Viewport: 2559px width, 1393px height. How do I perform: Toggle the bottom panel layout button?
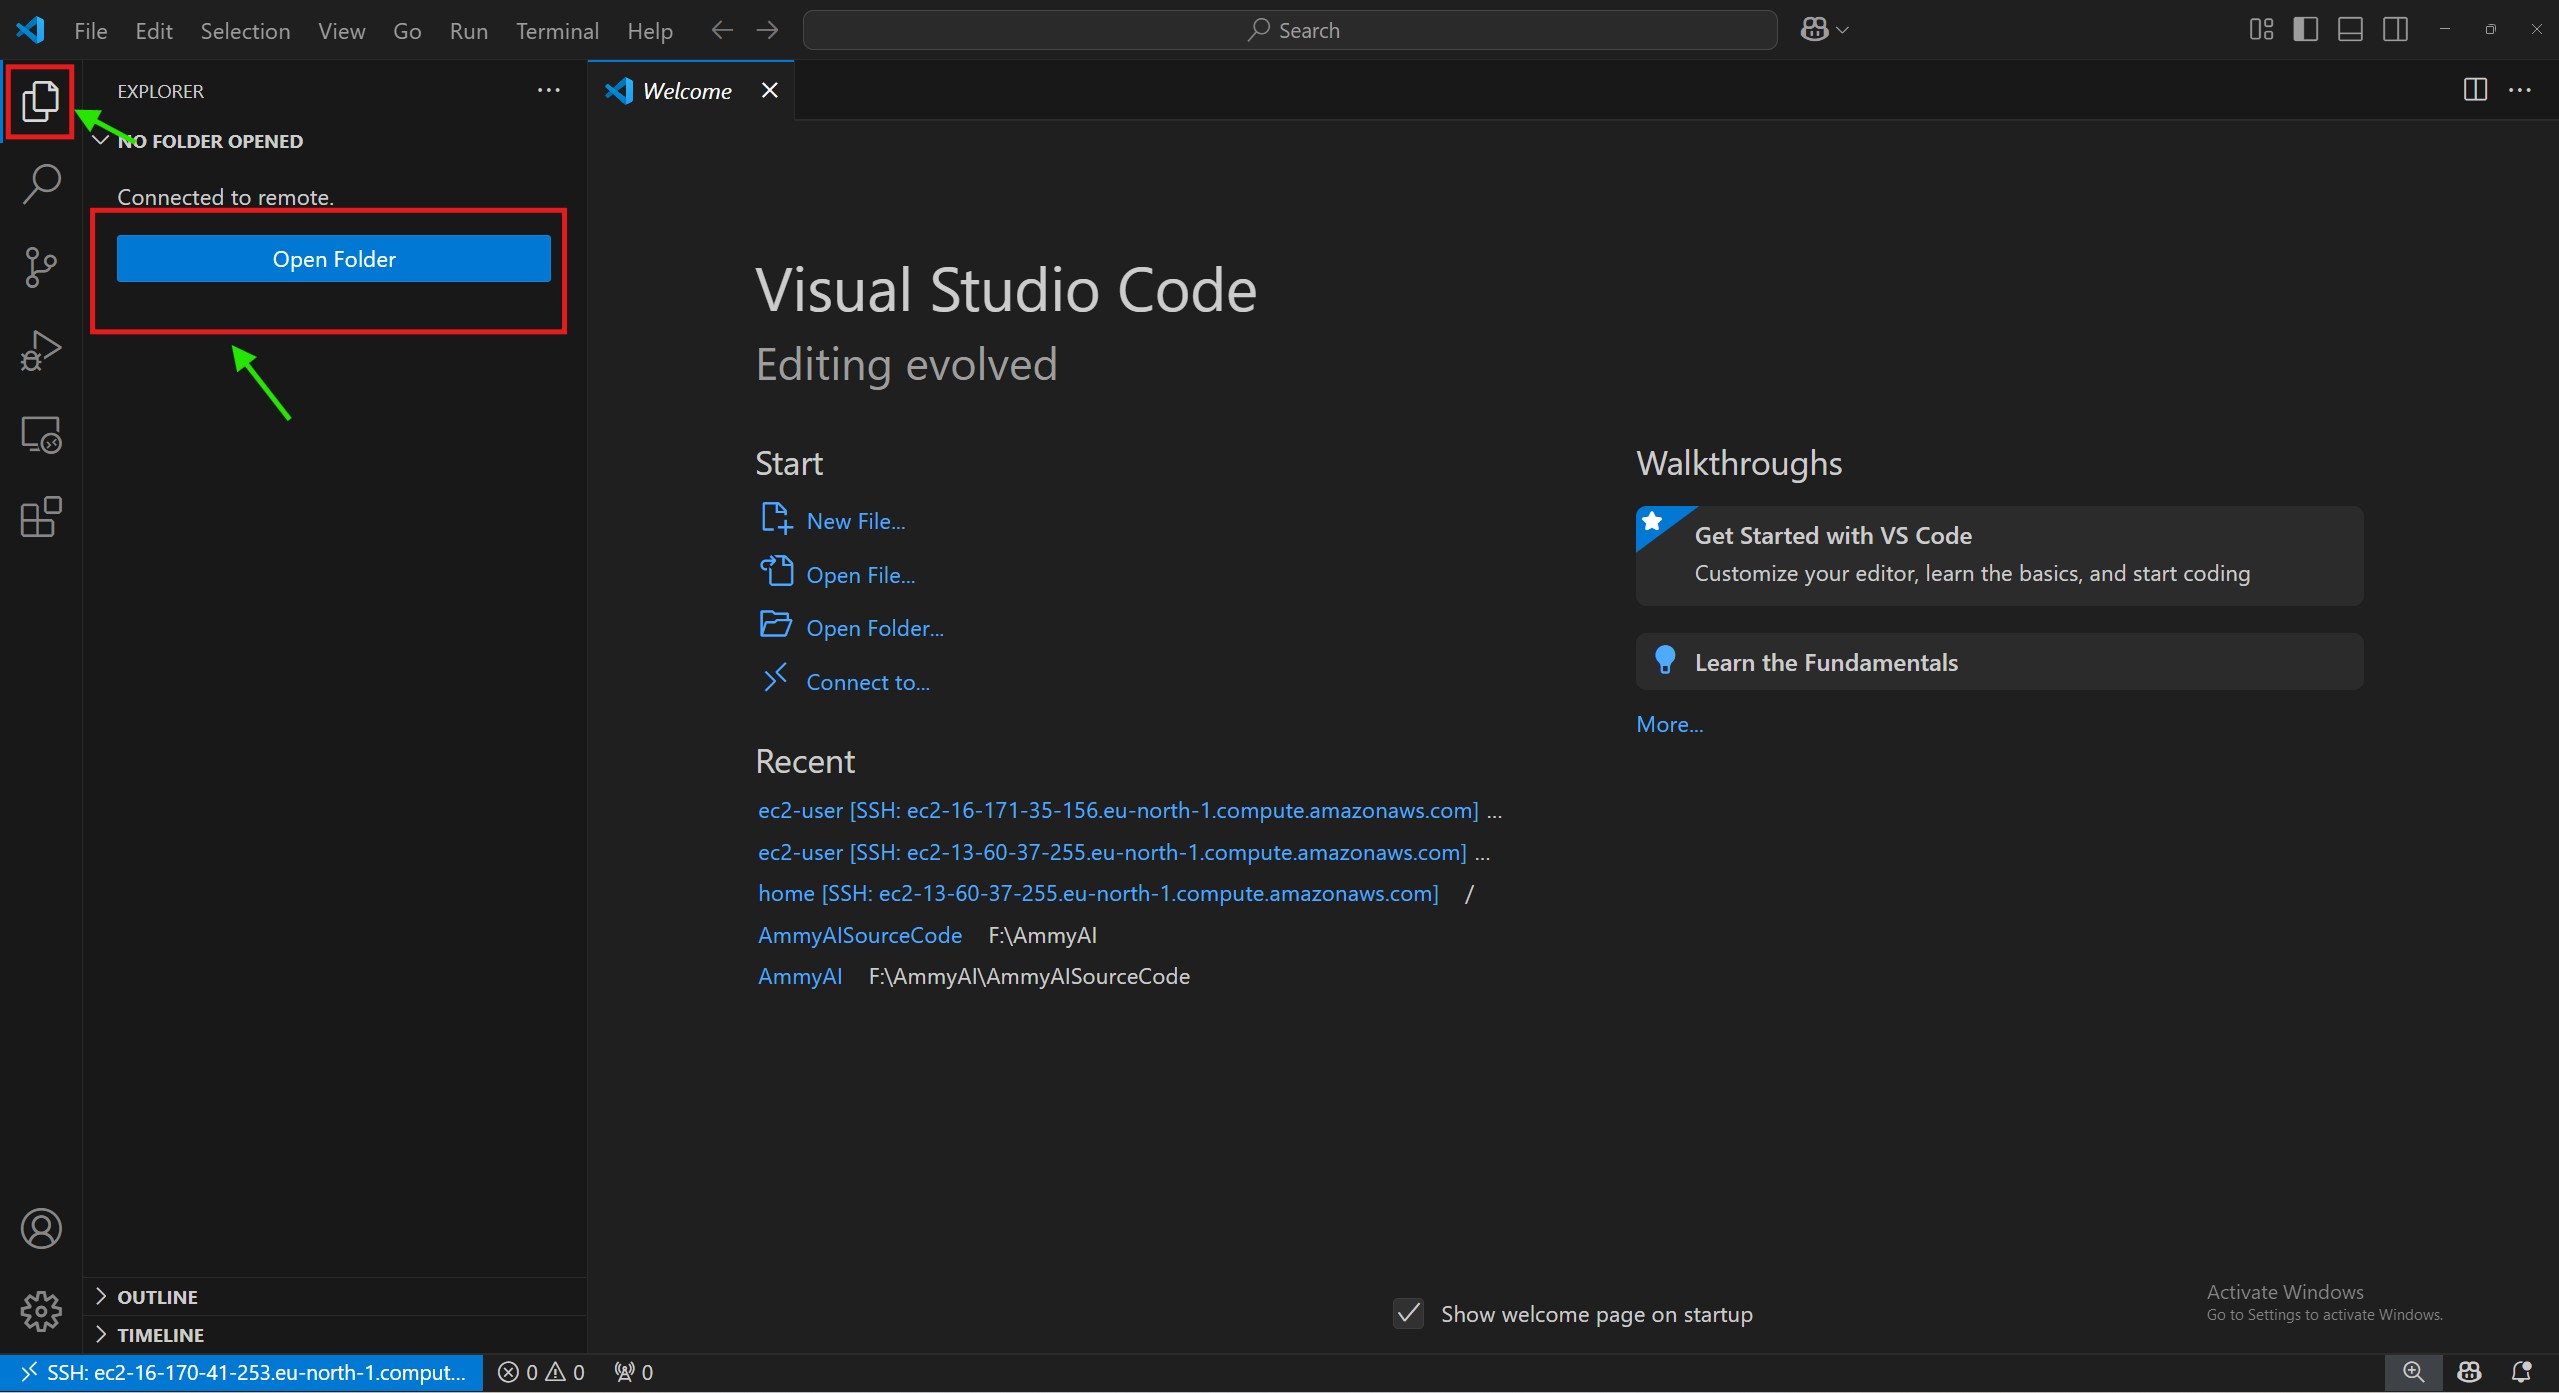pos(2350,30)
